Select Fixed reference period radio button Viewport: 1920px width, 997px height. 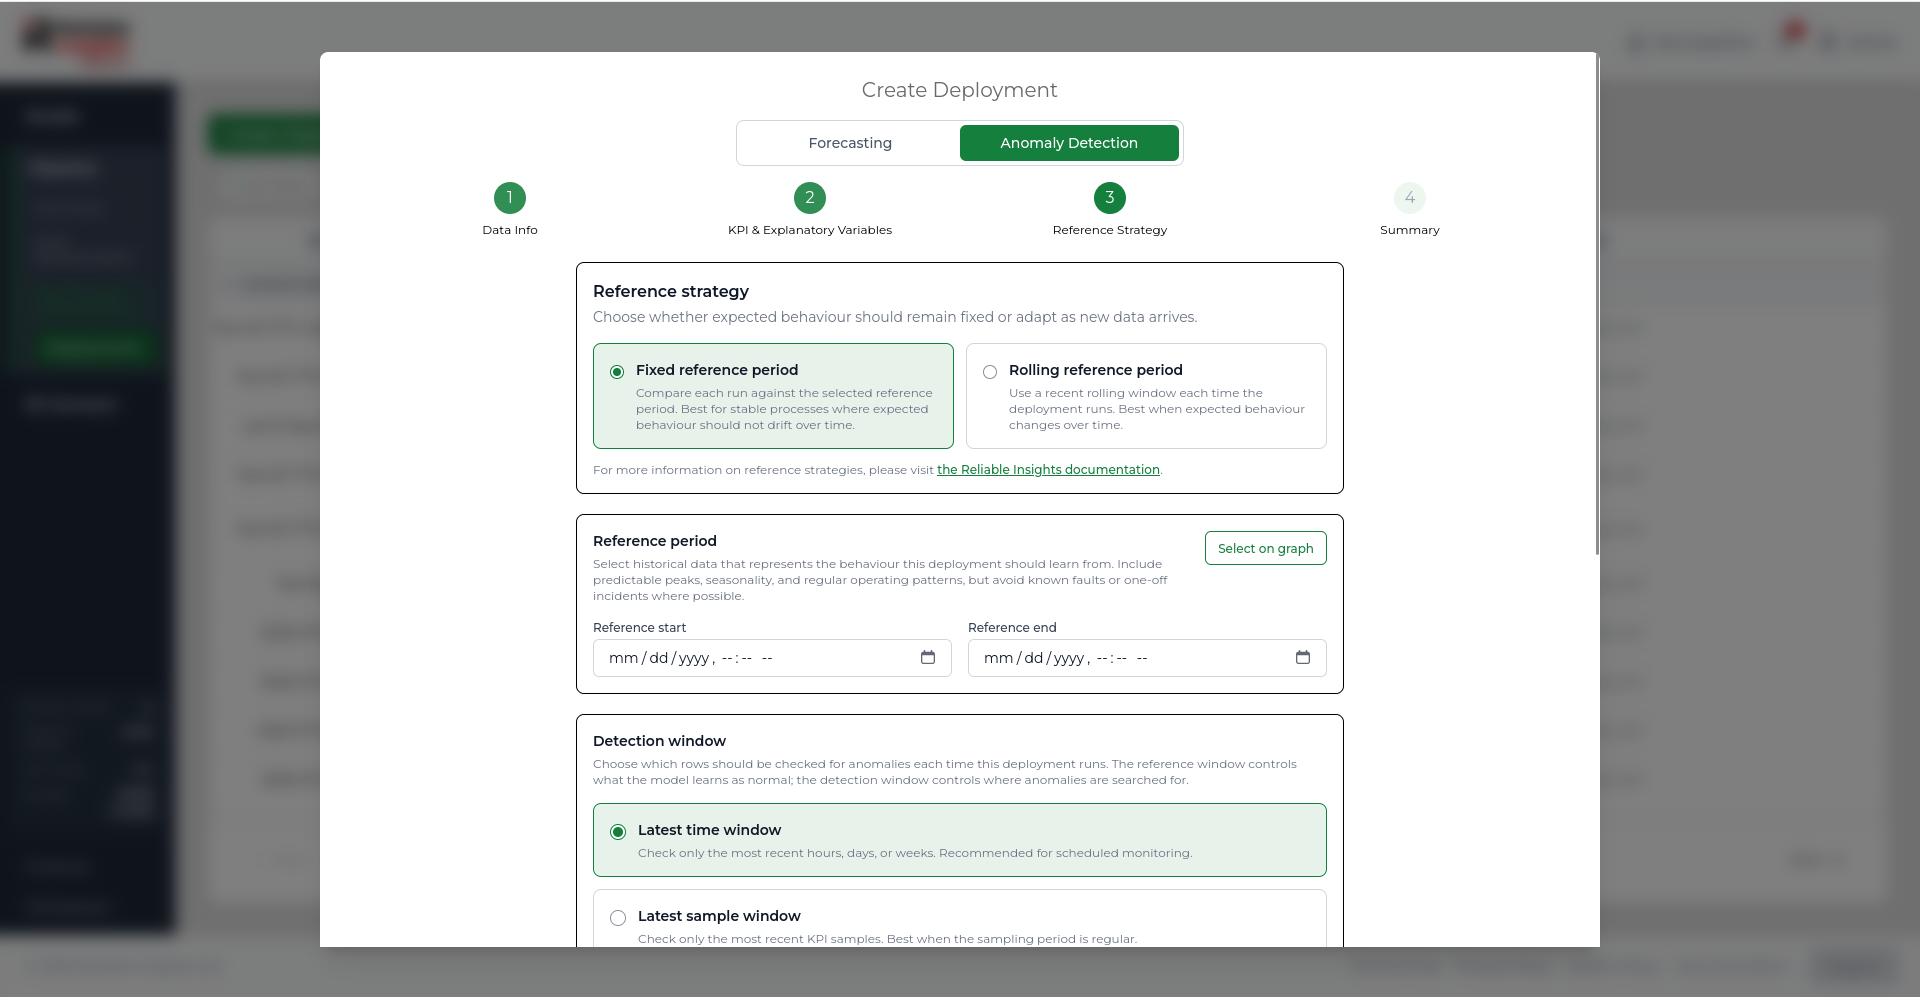tap(617, 372)
